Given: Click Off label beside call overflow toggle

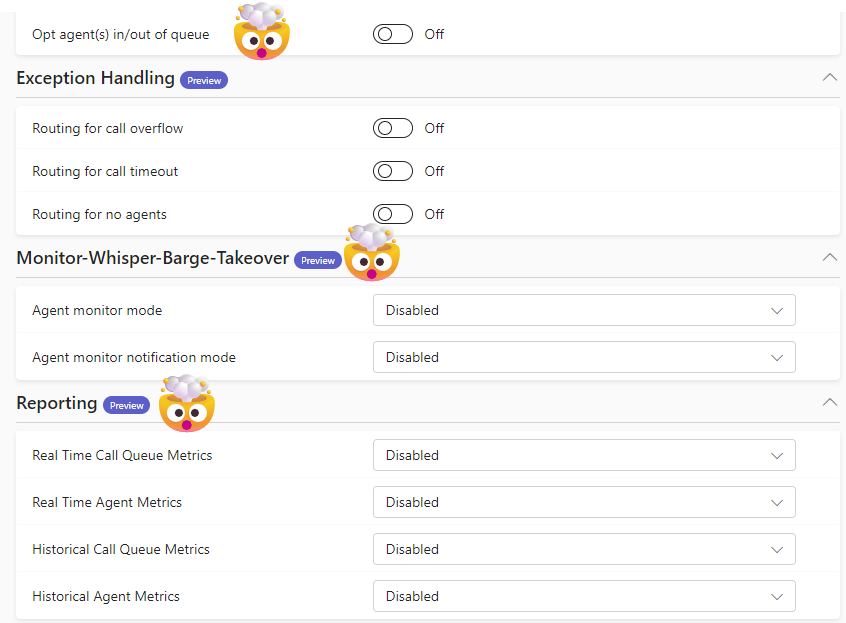Looking at the screenshot, I should point(434,128).
